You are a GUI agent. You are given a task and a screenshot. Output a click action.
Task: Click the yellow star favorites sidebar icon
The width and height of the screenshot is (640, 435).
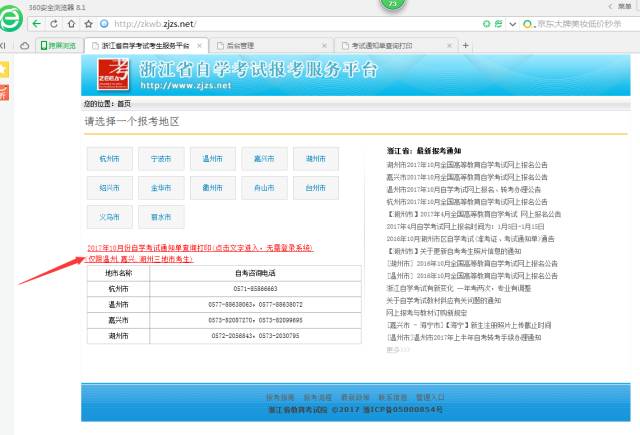(x=4, y=69)
